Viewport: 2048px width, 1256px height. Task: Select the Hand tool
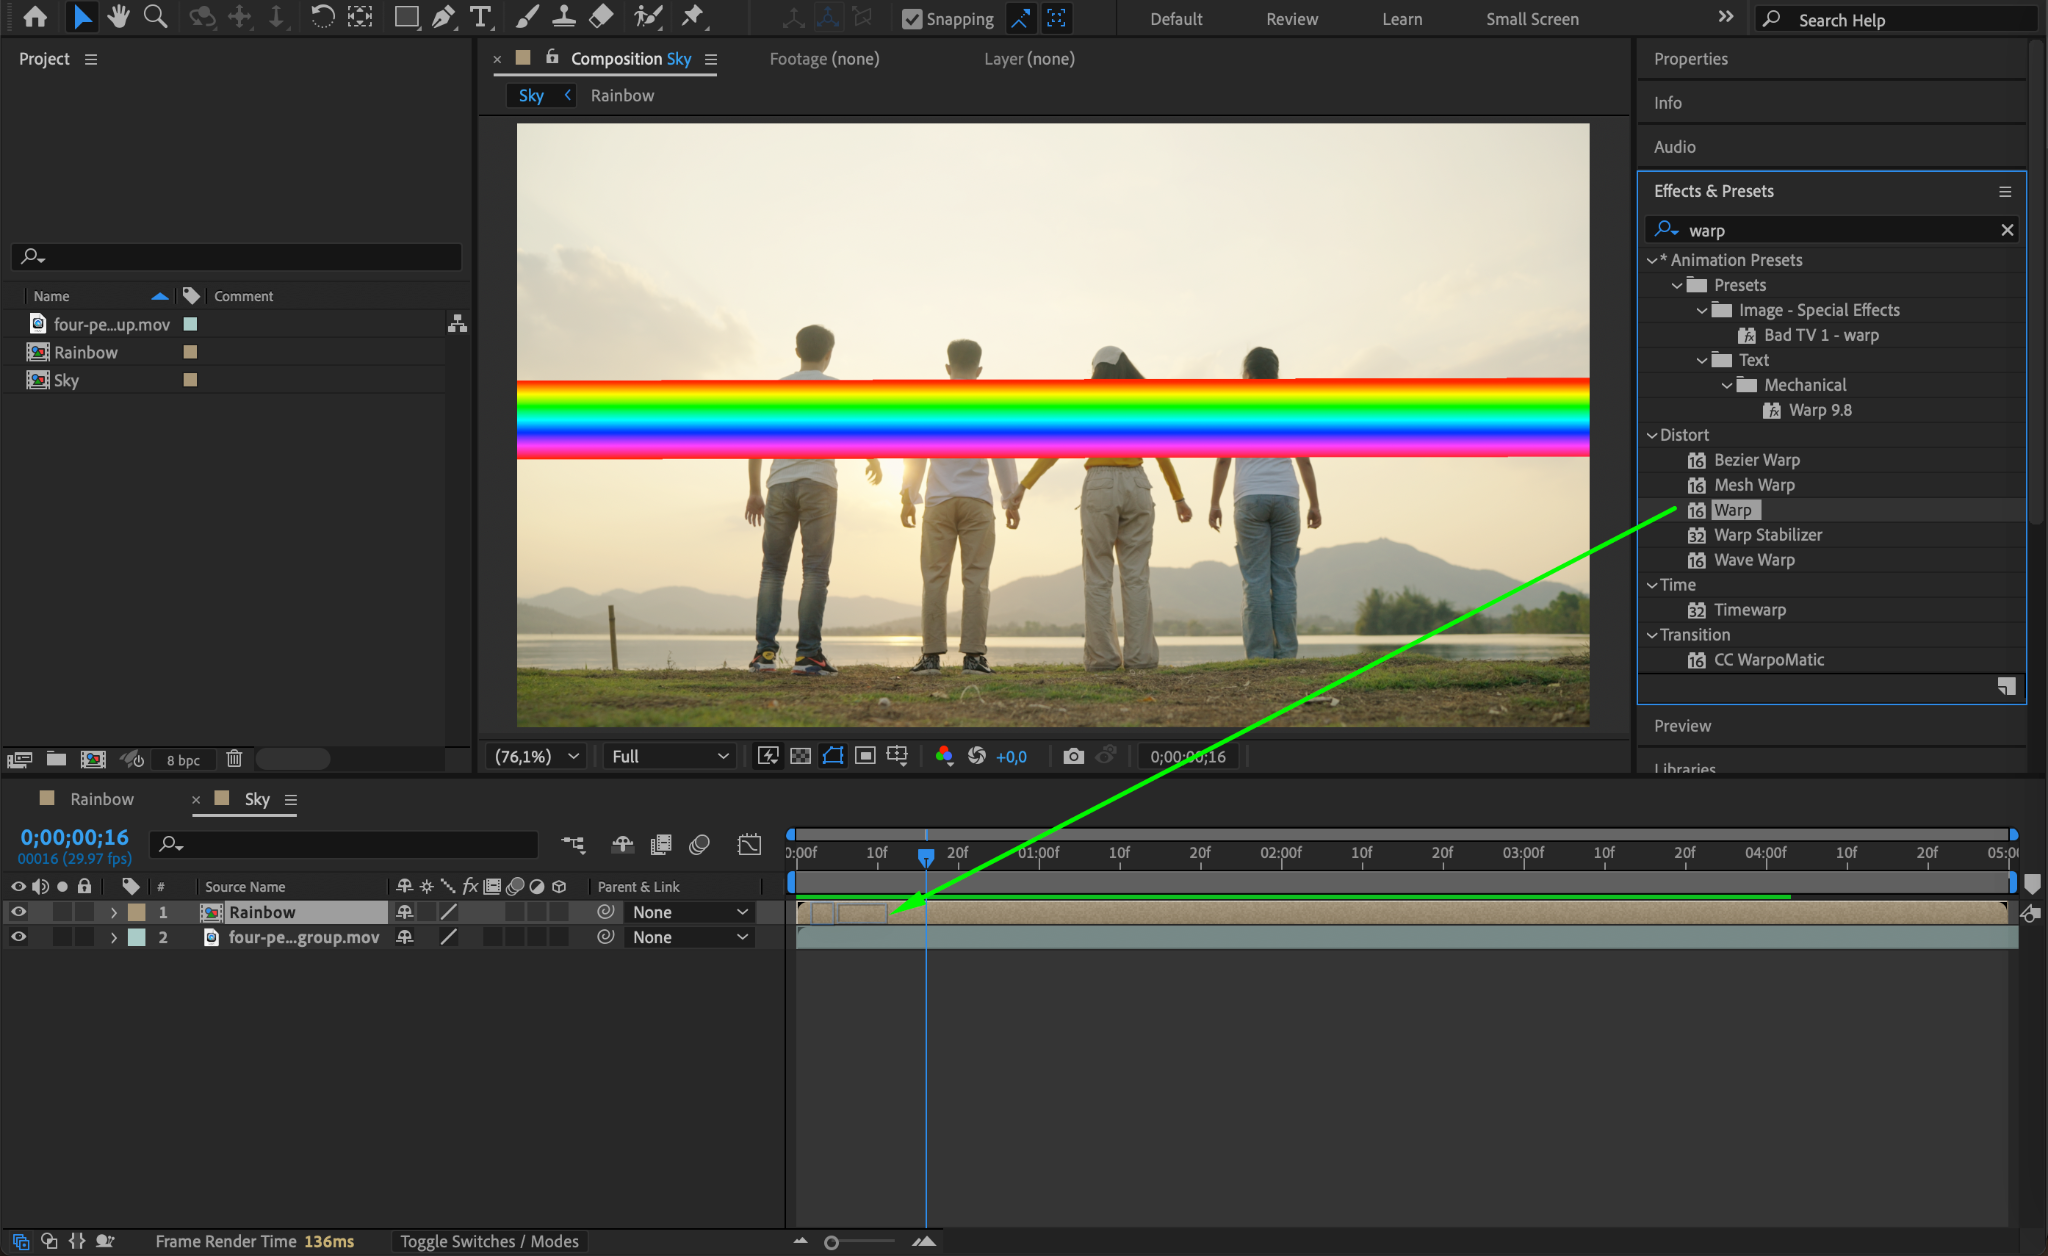[x=119, y=17]
